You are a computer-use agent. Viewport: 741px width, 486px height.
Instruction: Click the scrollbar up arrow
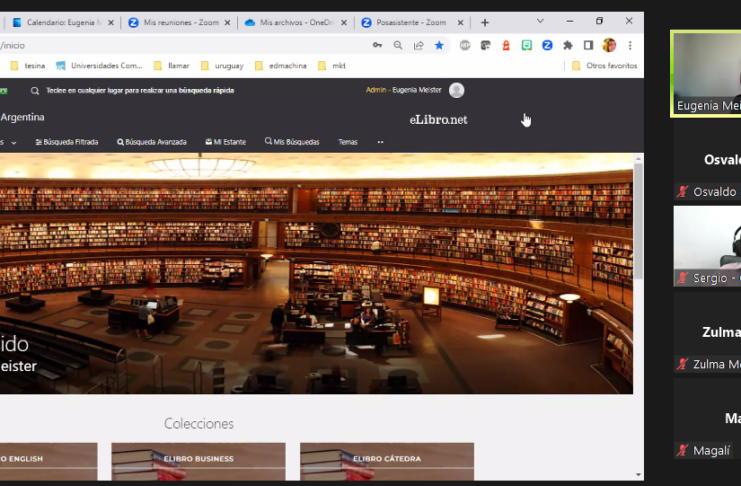tap(638, 159)
